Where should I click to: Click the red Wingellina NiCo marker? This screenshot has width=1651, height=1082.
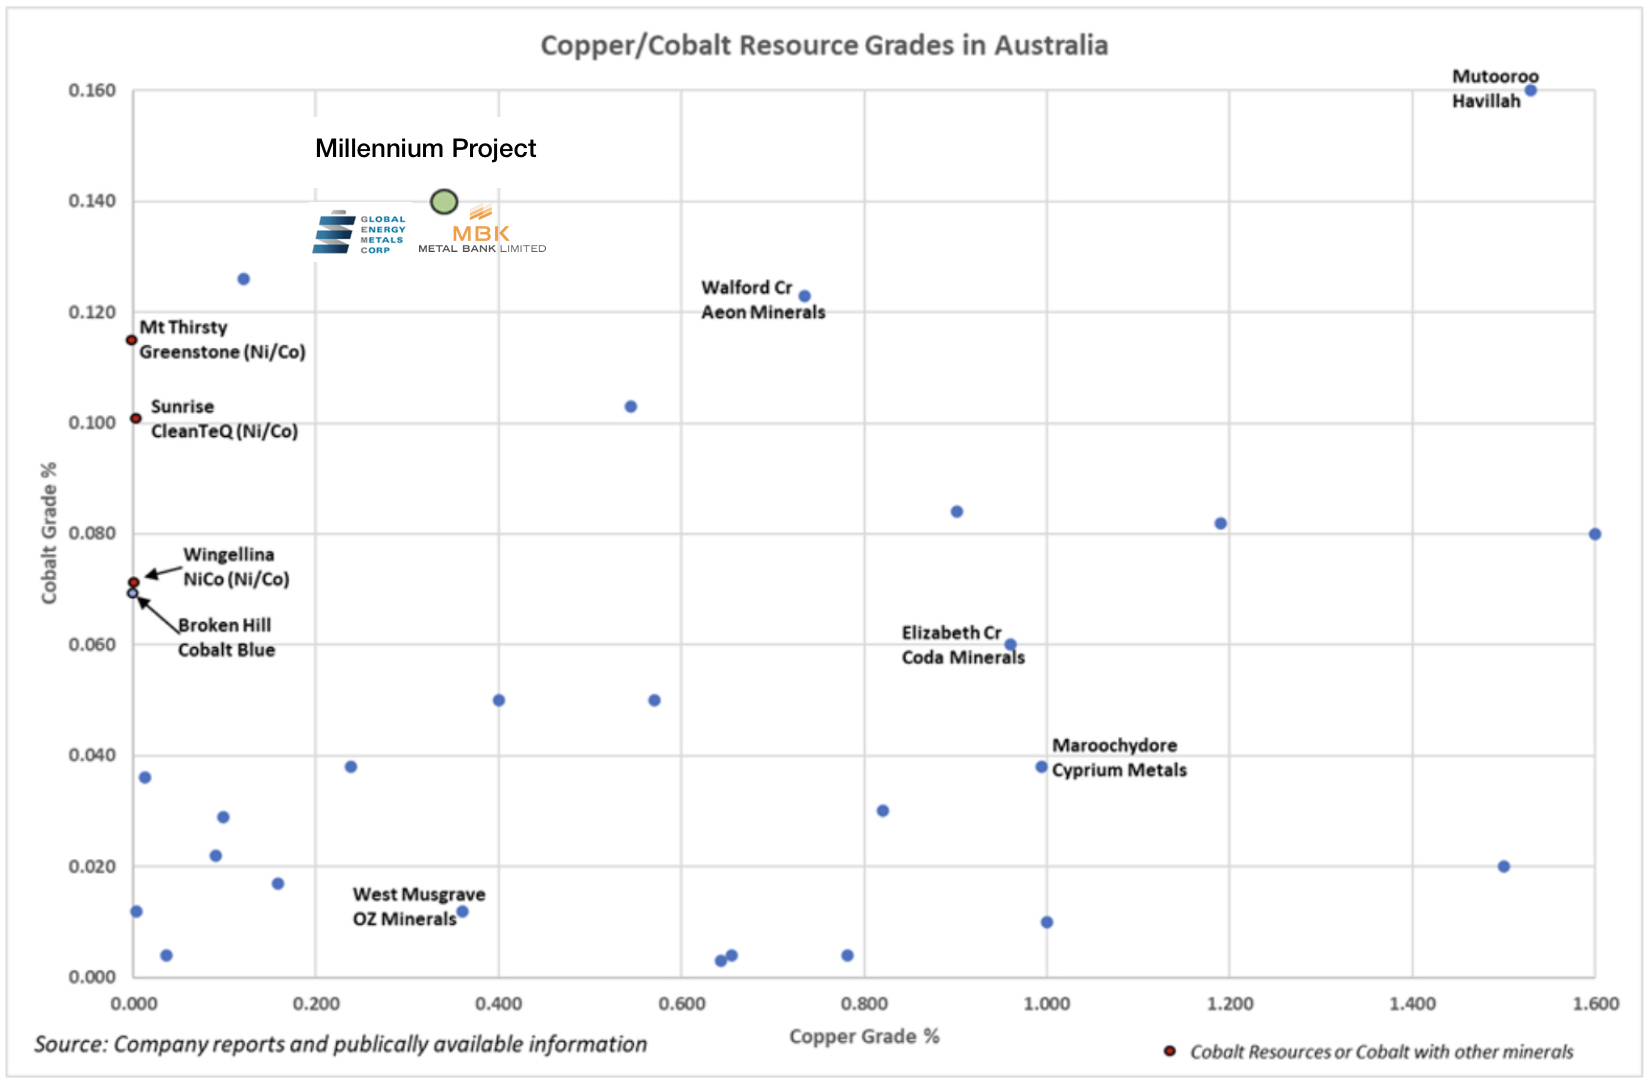[x=134, y=582]
